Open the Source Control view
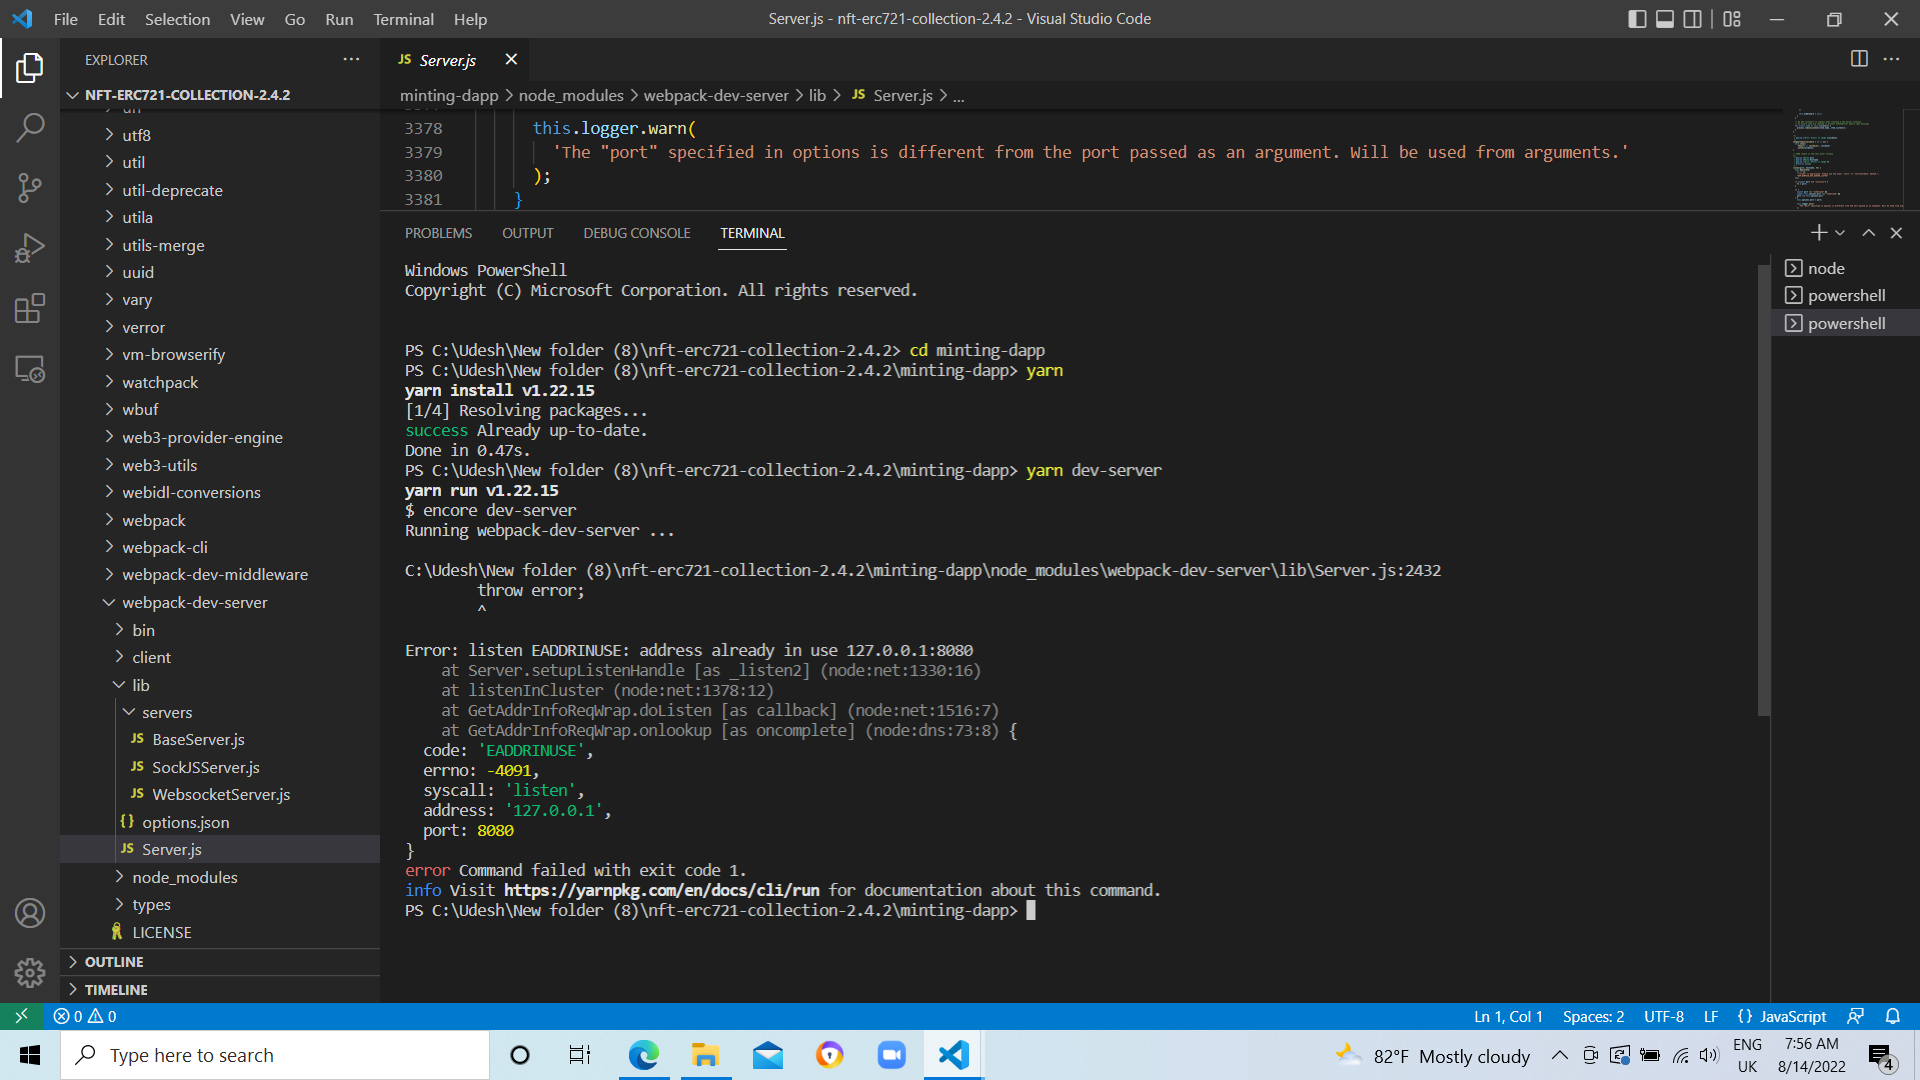 (x=30, y=188)
